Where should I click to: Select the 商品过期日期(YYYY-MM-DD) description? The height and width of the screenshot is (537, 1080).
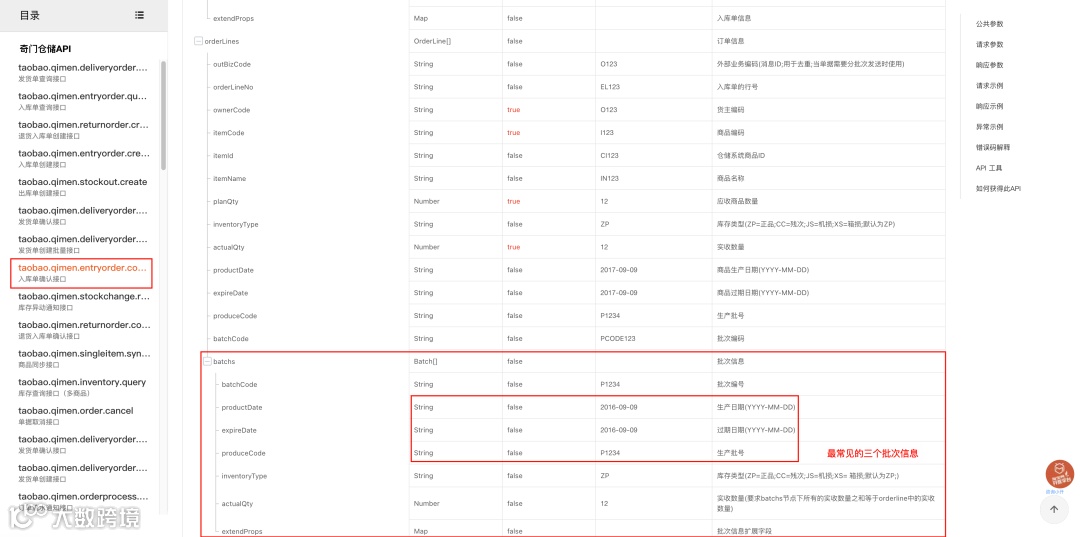coord(762,293)
